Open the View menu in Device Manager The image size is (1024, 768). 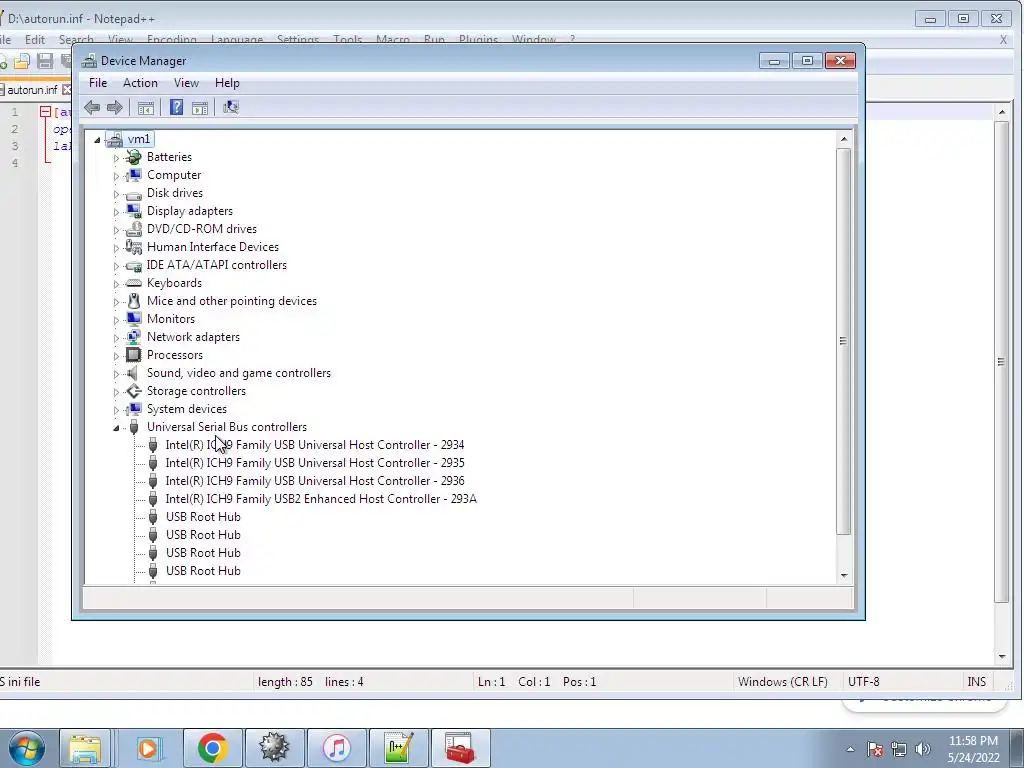[186, 83]
